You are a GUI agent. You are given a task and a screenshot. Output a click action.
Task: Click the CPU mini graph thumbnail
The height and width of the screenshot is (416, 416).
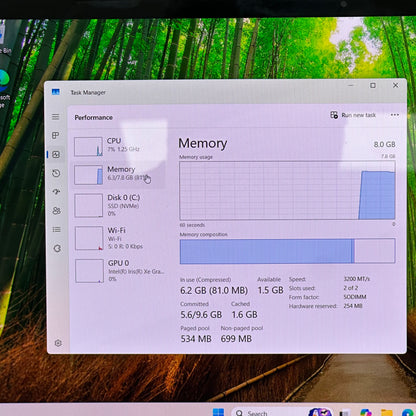pos(88,147)
